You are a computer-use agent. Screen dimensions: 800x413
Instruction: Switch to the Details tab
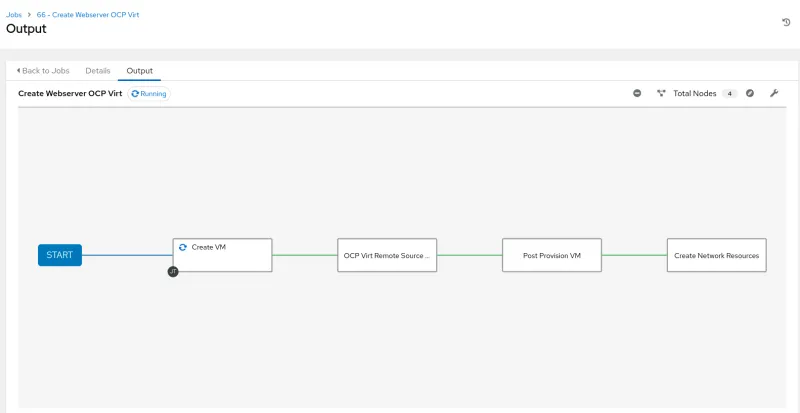coord(98,71)
